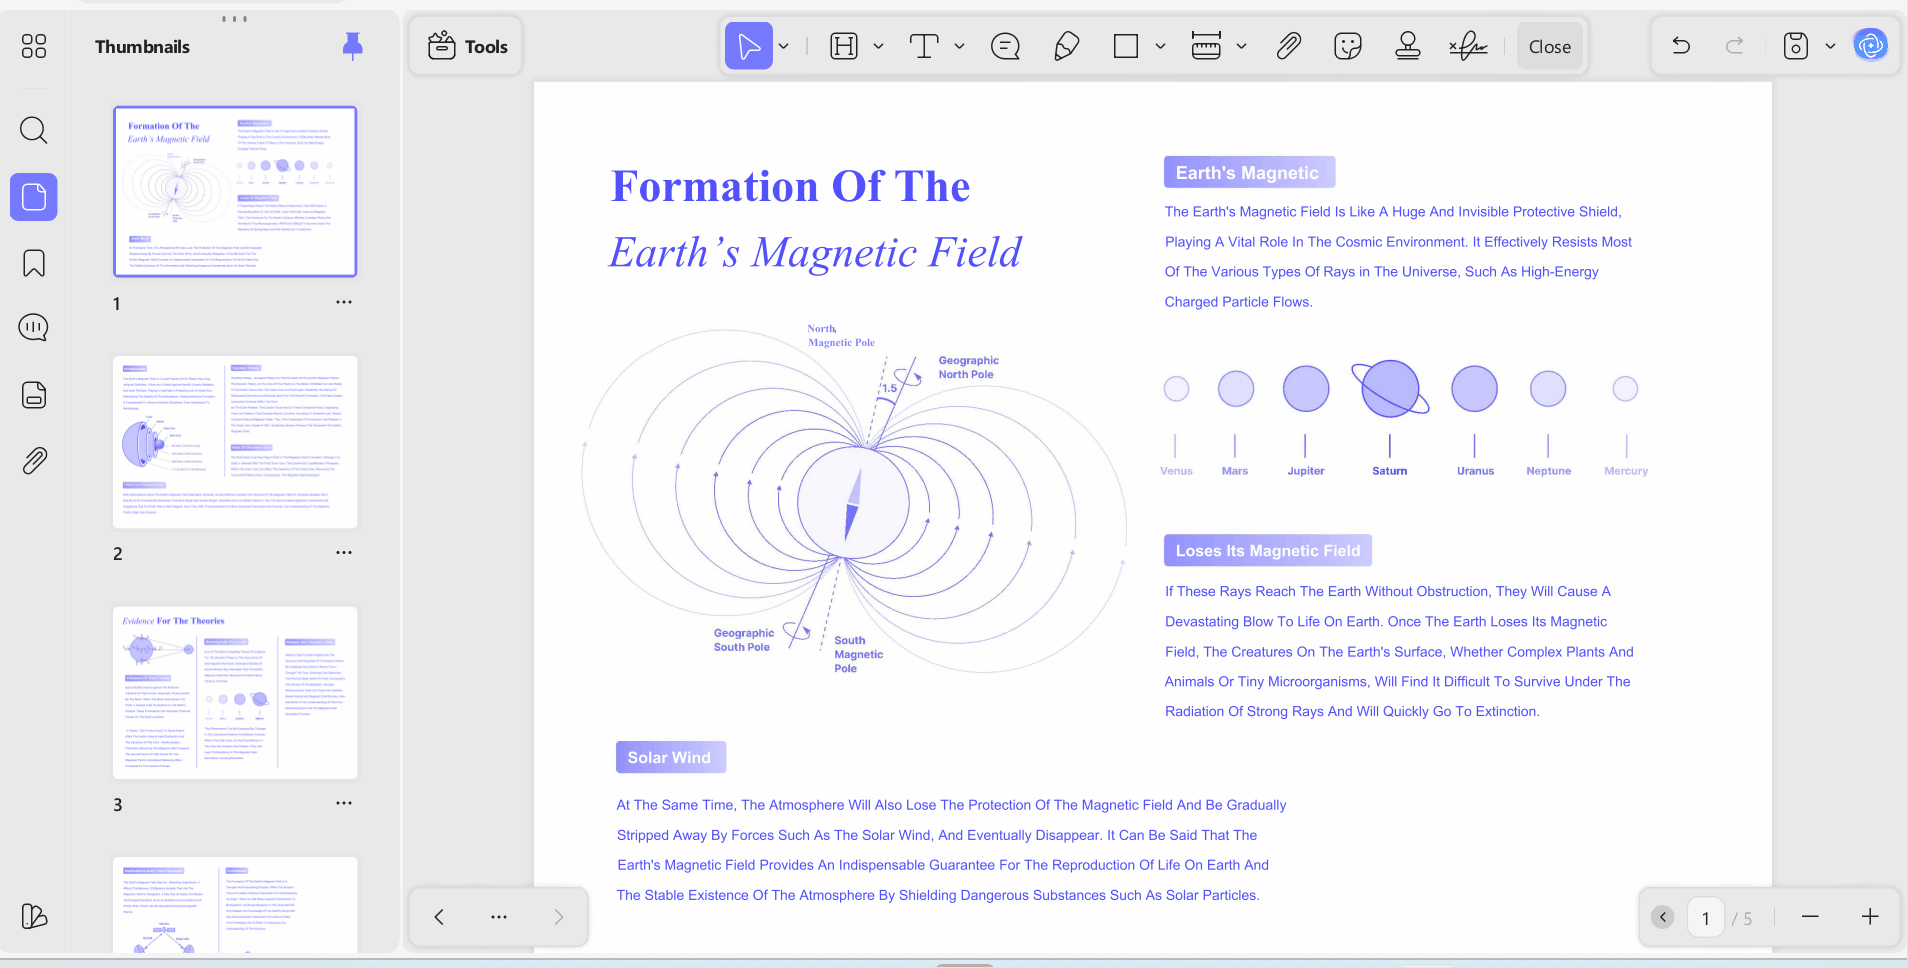Expand the save options dropdown
This screenshot has width=1908, height=968.
coord(1830,46)
